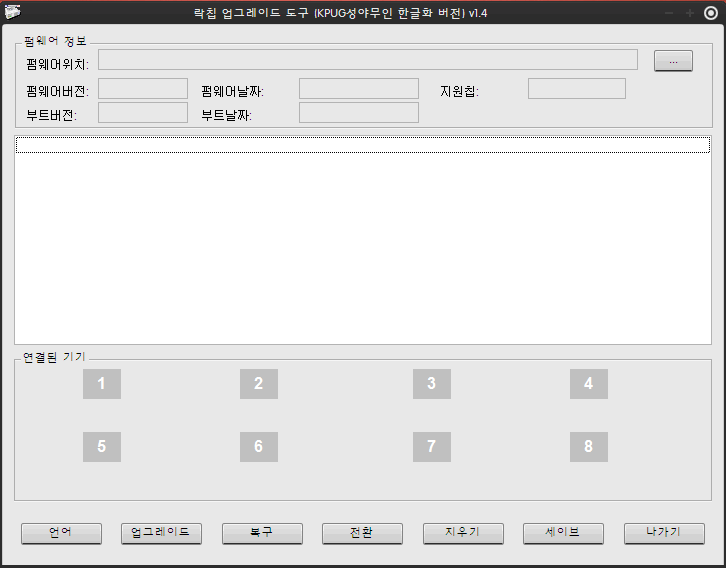Screen dimensions: 726x568
Task: Click connected device slot 2
Action: 259,384
